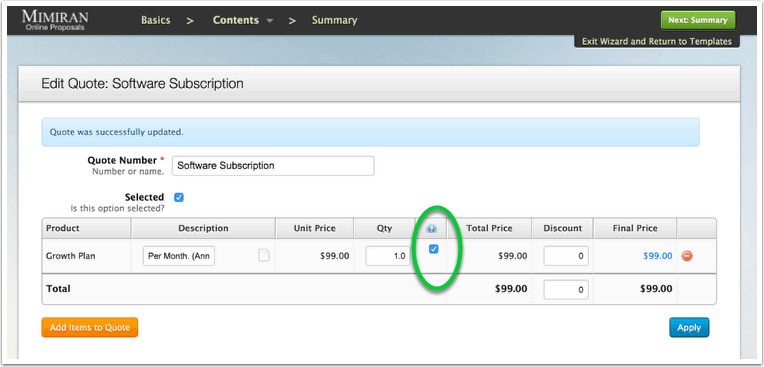Click the Product column header
The width and height of the screenshot is (764, 367).
coord(86,228)
